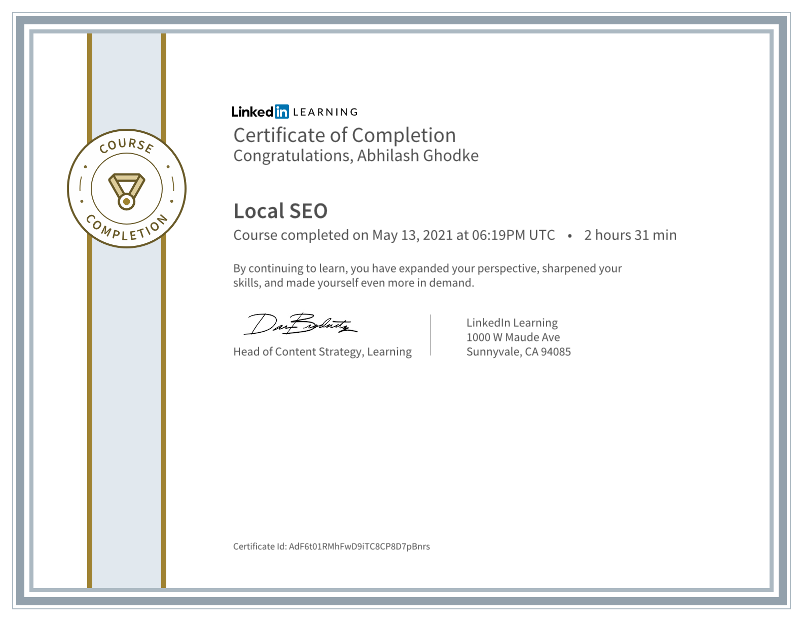Click the Certificate Id code text
Screen dimensions: 802x620
[330, 547]
